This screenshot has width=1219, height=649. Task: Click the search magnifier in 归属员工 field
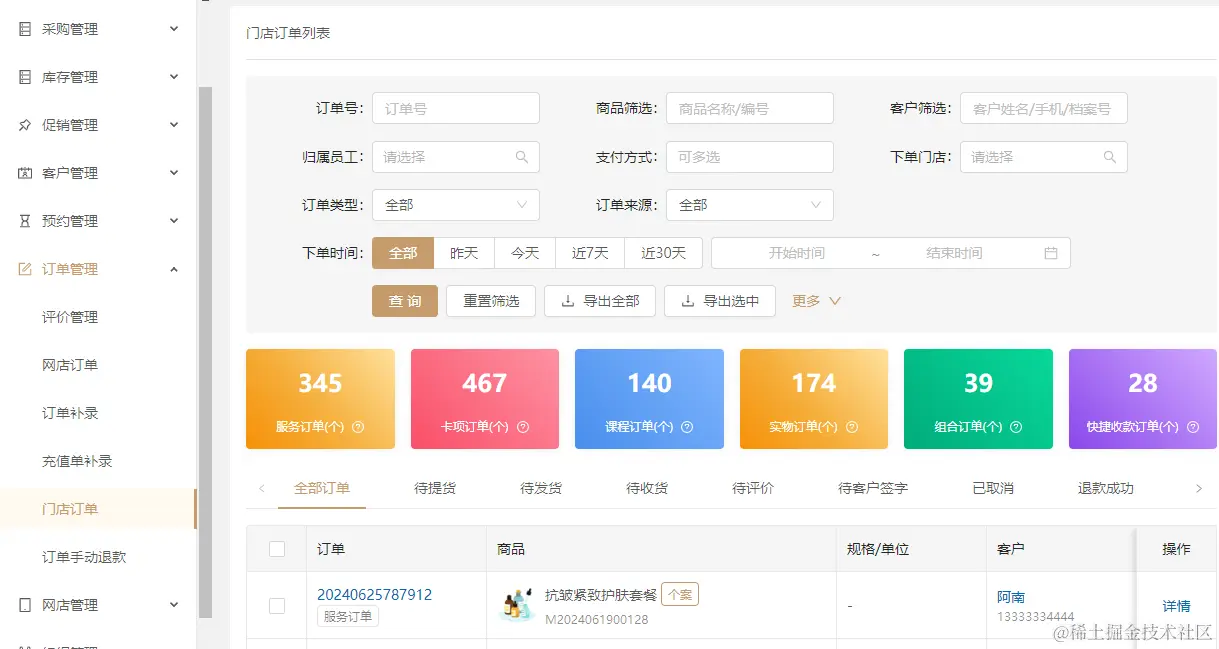[x=524, y=157]
